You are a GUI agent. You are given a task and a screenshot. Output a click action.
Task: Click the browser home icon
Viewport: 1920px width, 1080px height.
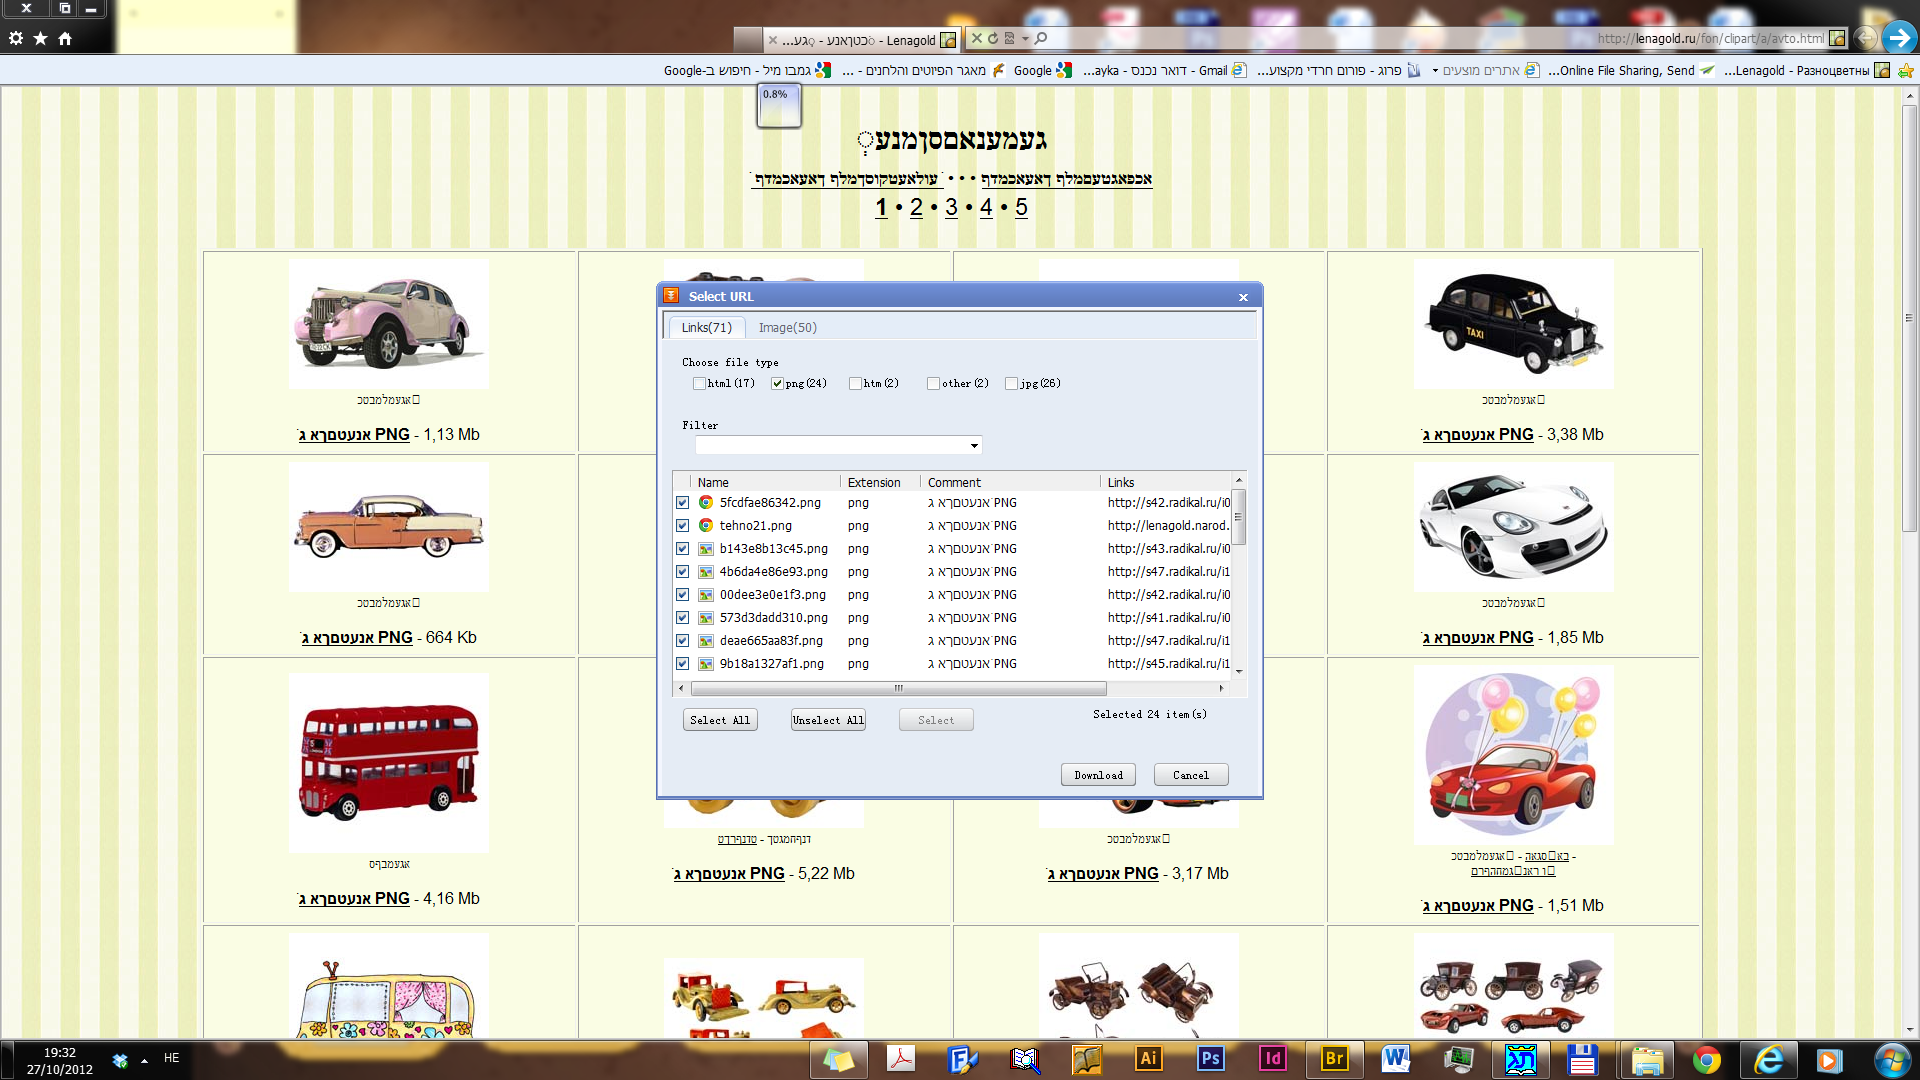point(65,38)
